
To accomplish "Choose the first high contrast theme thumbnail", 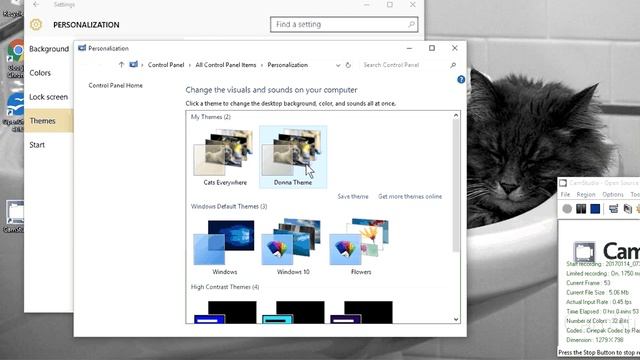I will tap(225, 312).
